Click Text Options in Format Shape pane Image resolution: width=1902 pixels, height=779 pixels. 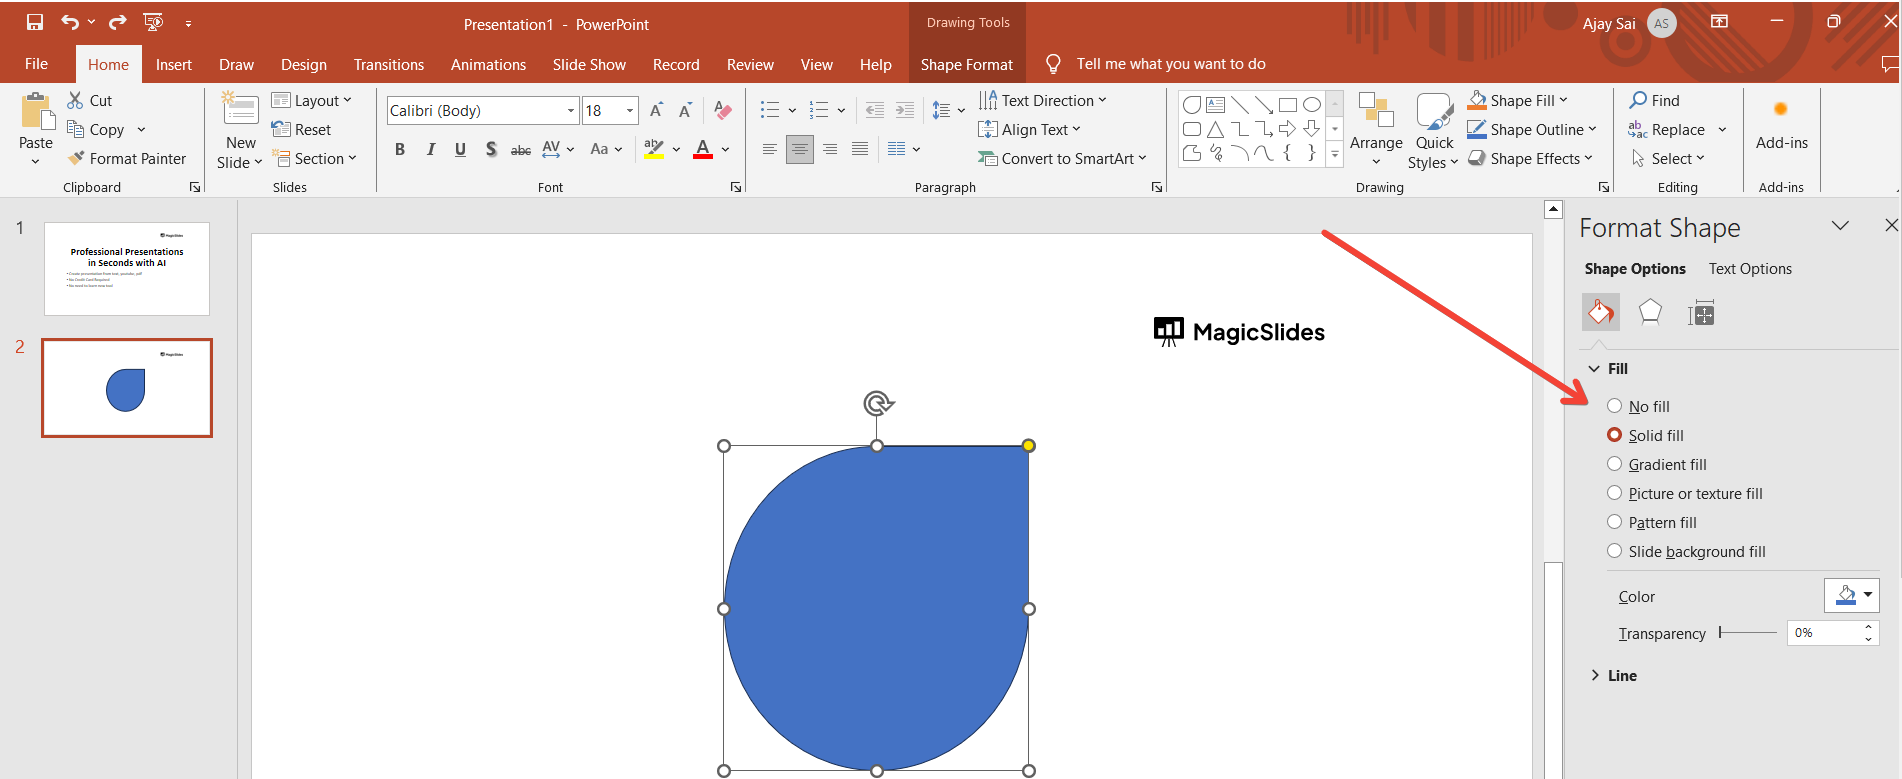click(x=1749, y=268)
